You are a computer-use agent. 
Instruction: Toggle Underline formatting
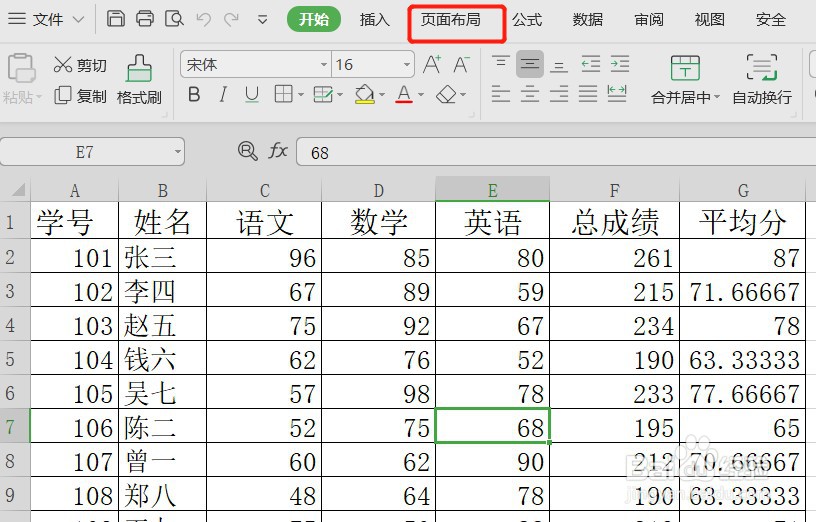252,95
